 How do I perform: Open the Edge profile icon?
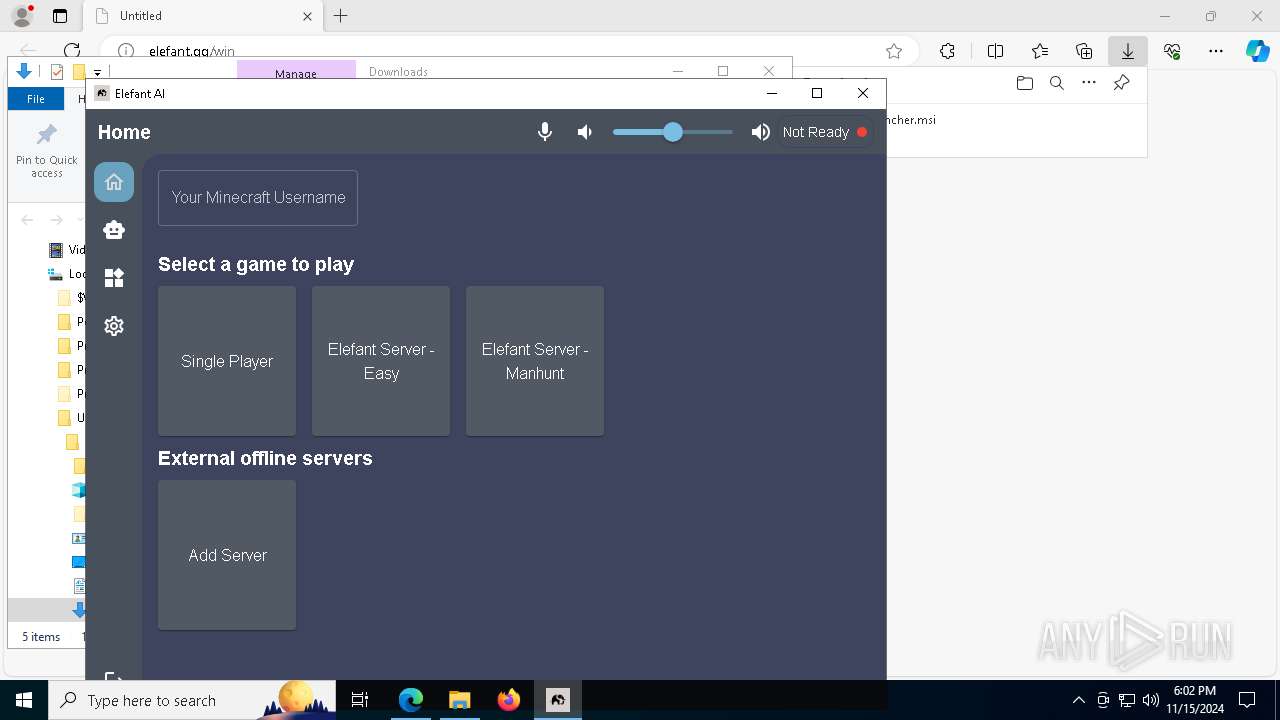coord(22,16)
